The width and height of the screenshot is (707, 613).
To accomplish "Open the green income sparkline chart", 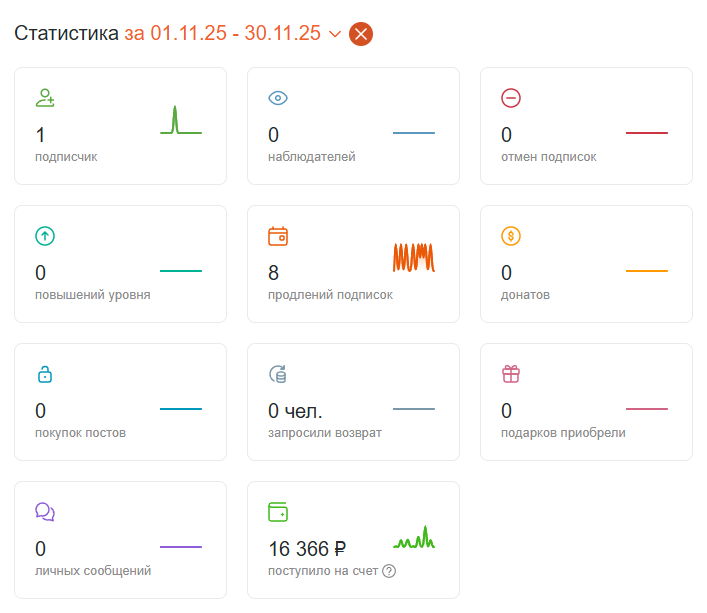I will [413, 537].
